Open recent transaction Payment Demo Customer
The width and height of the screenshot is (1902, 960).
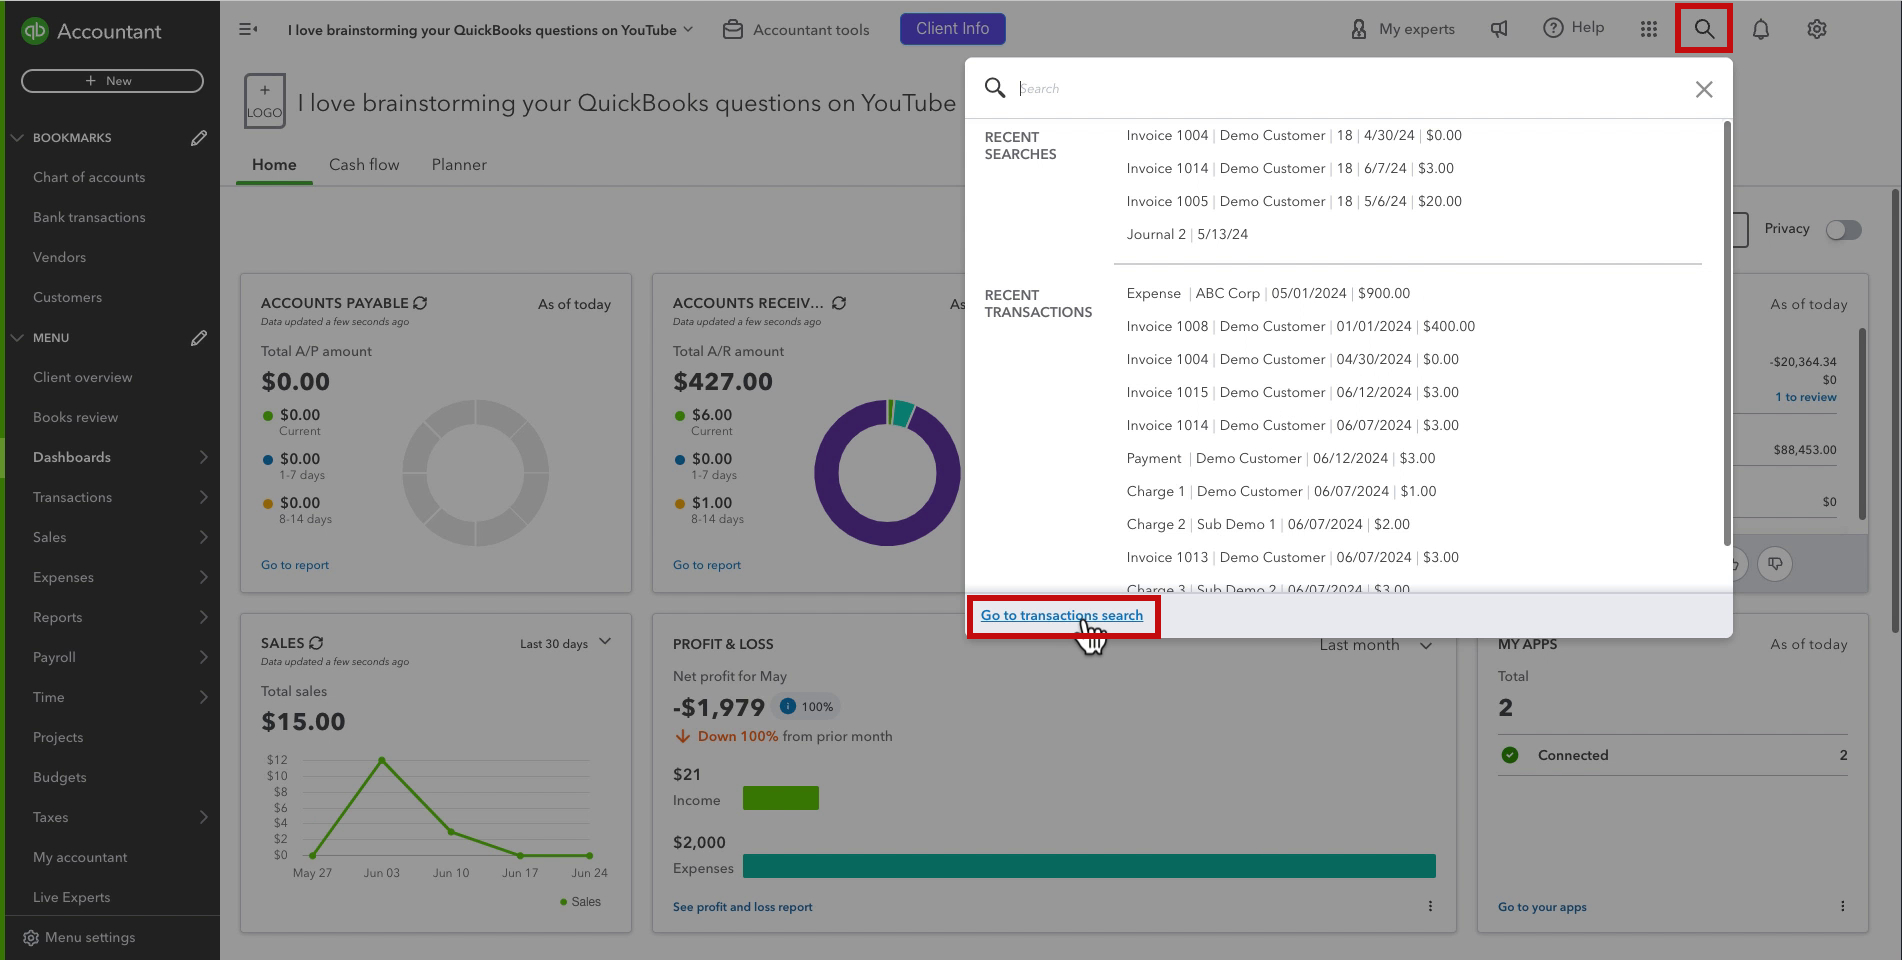pyautogui.click(x=1280, y=458)
